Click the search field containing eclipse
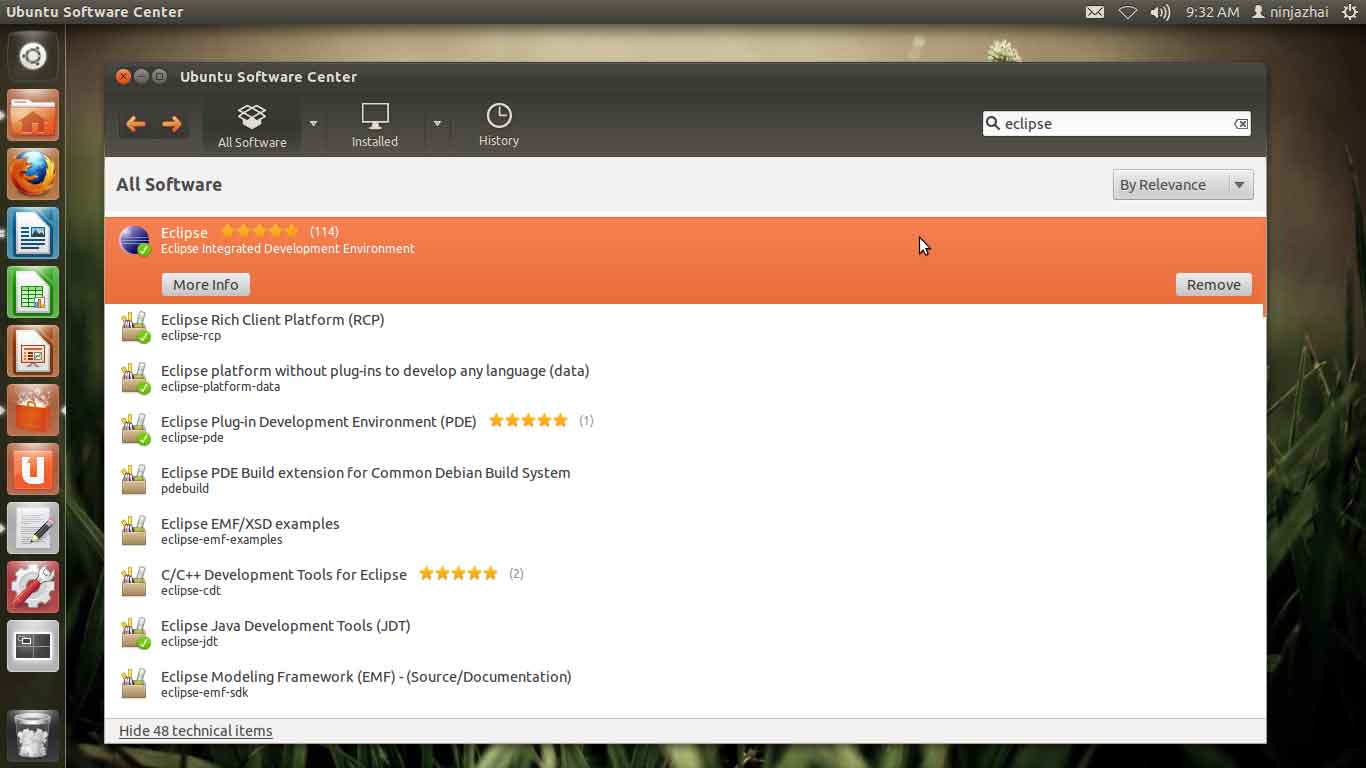1366x768 pixels. (x=1116, y=124)
